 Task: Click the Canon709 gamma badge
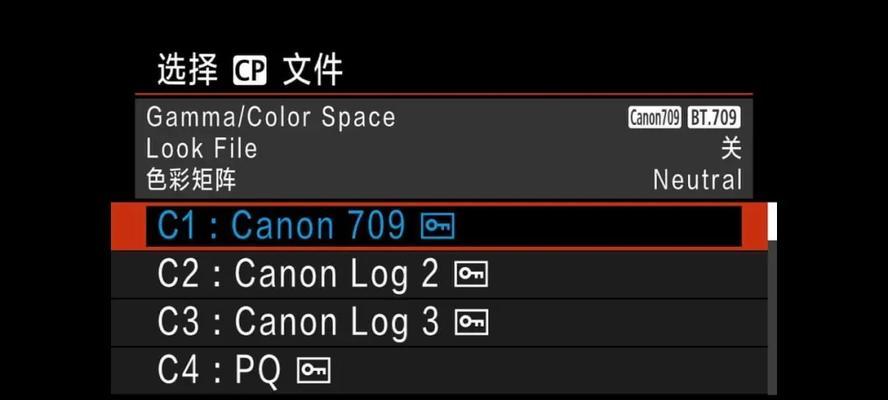(x=655, y=117)
